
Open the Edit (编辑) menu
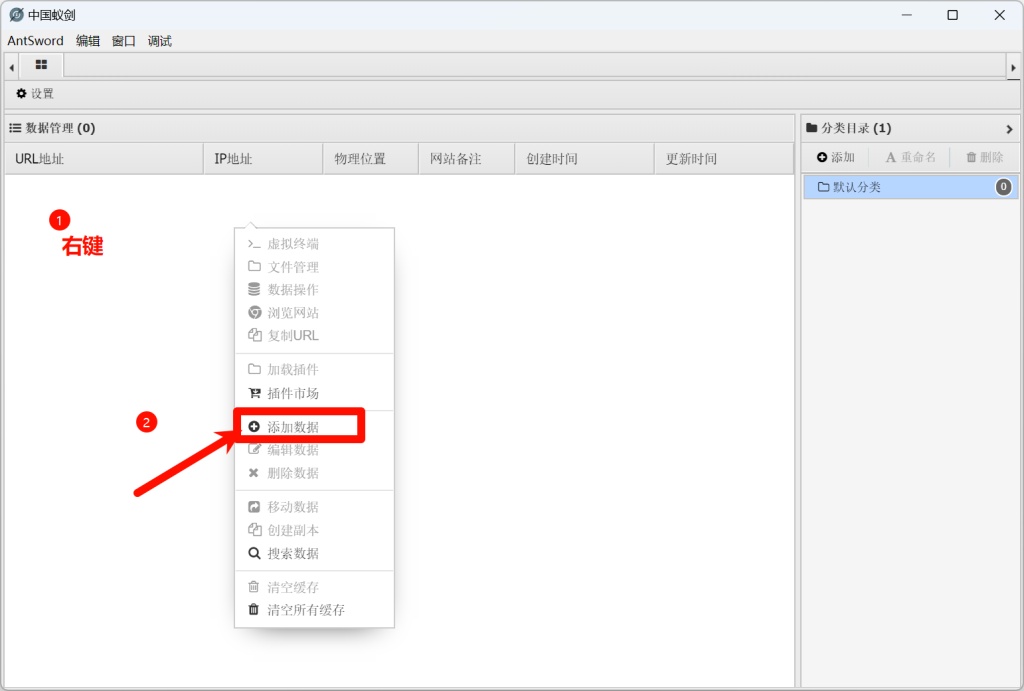pos(88,41)
